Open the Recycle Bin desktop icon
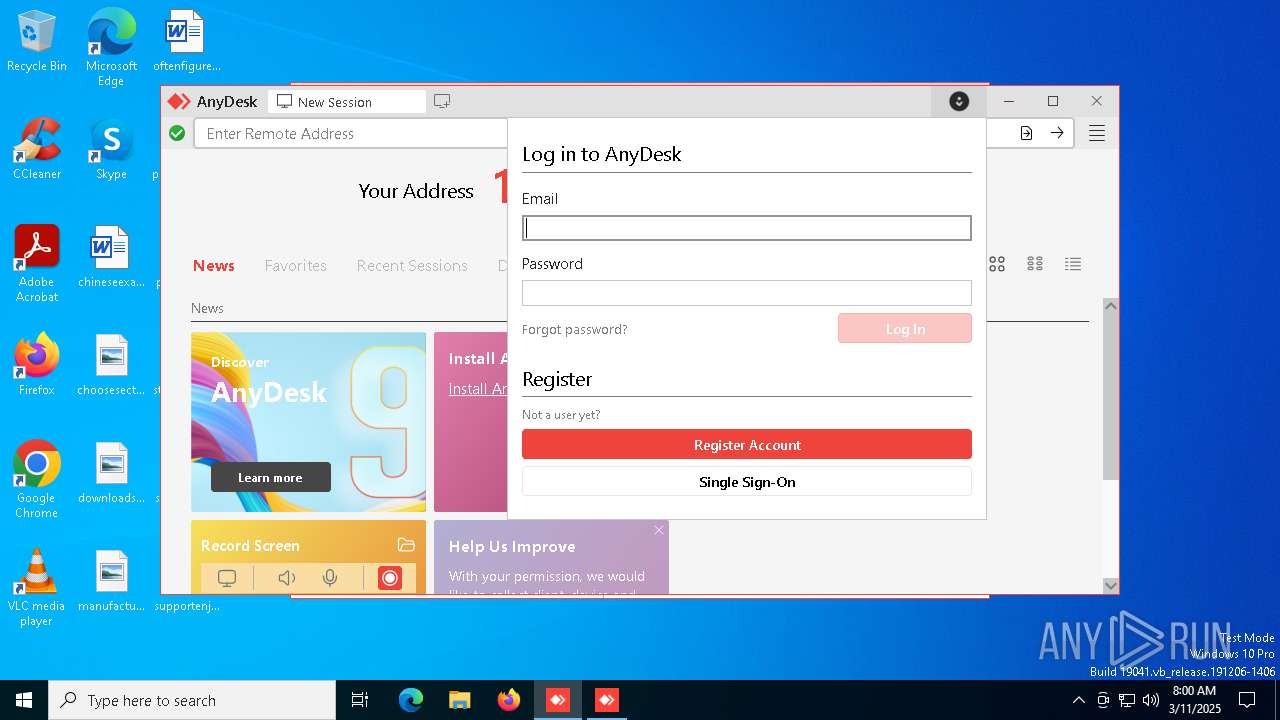 [37, 42]
